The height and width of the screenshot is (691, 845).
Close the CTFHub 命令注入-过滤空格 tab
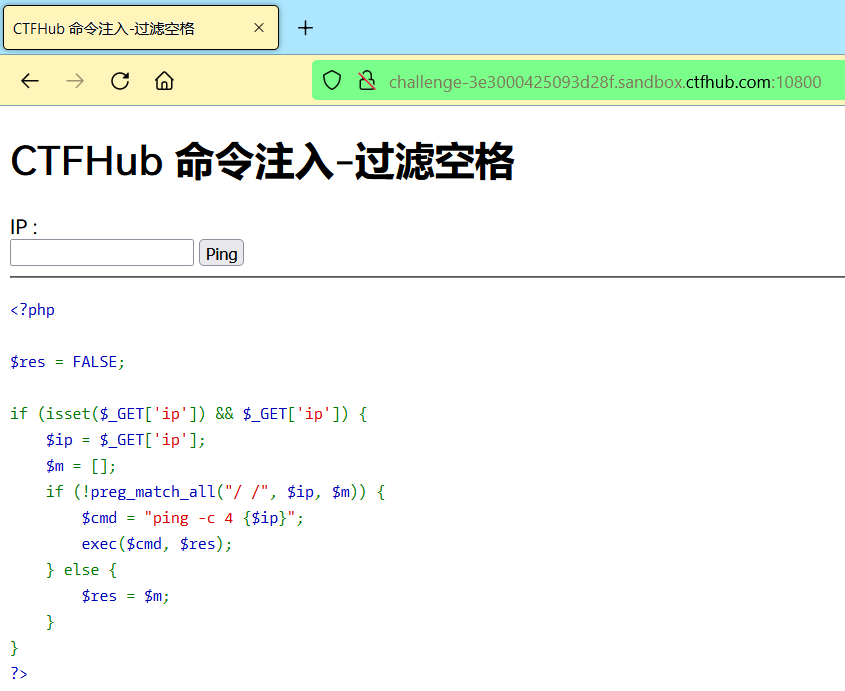pyautogui.click(x=259, y=27)
